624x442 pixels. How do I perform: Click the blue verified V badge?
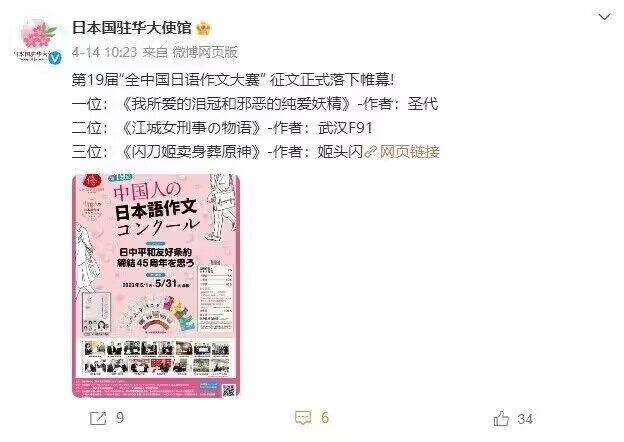pos(55,58)
